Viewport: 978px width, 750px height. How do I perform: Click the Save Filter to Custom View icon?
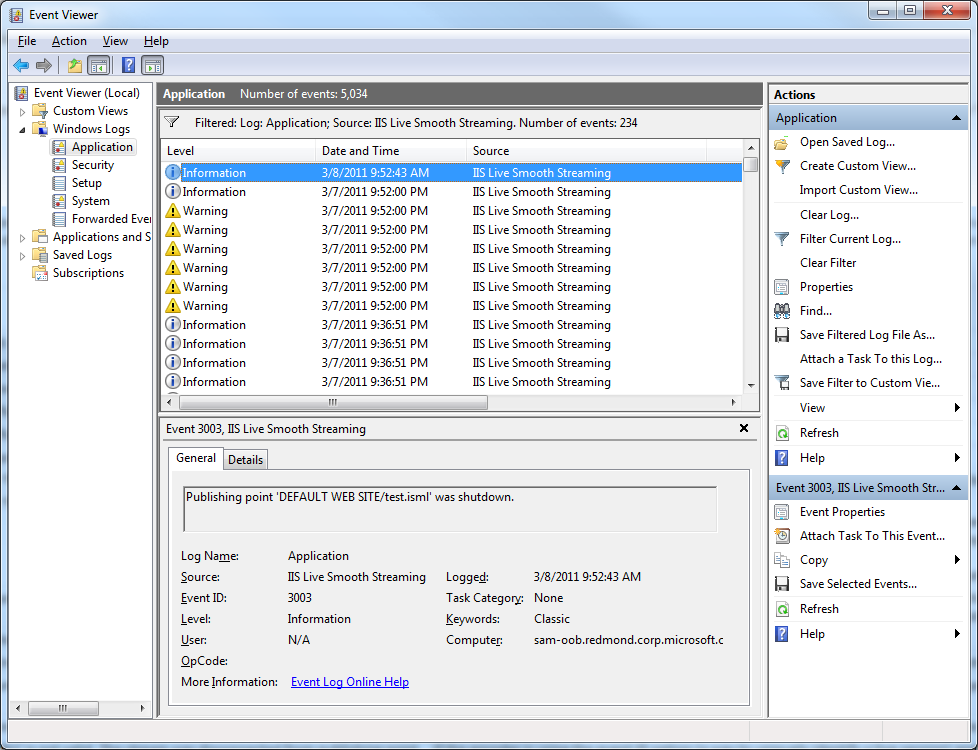(782, 383)
